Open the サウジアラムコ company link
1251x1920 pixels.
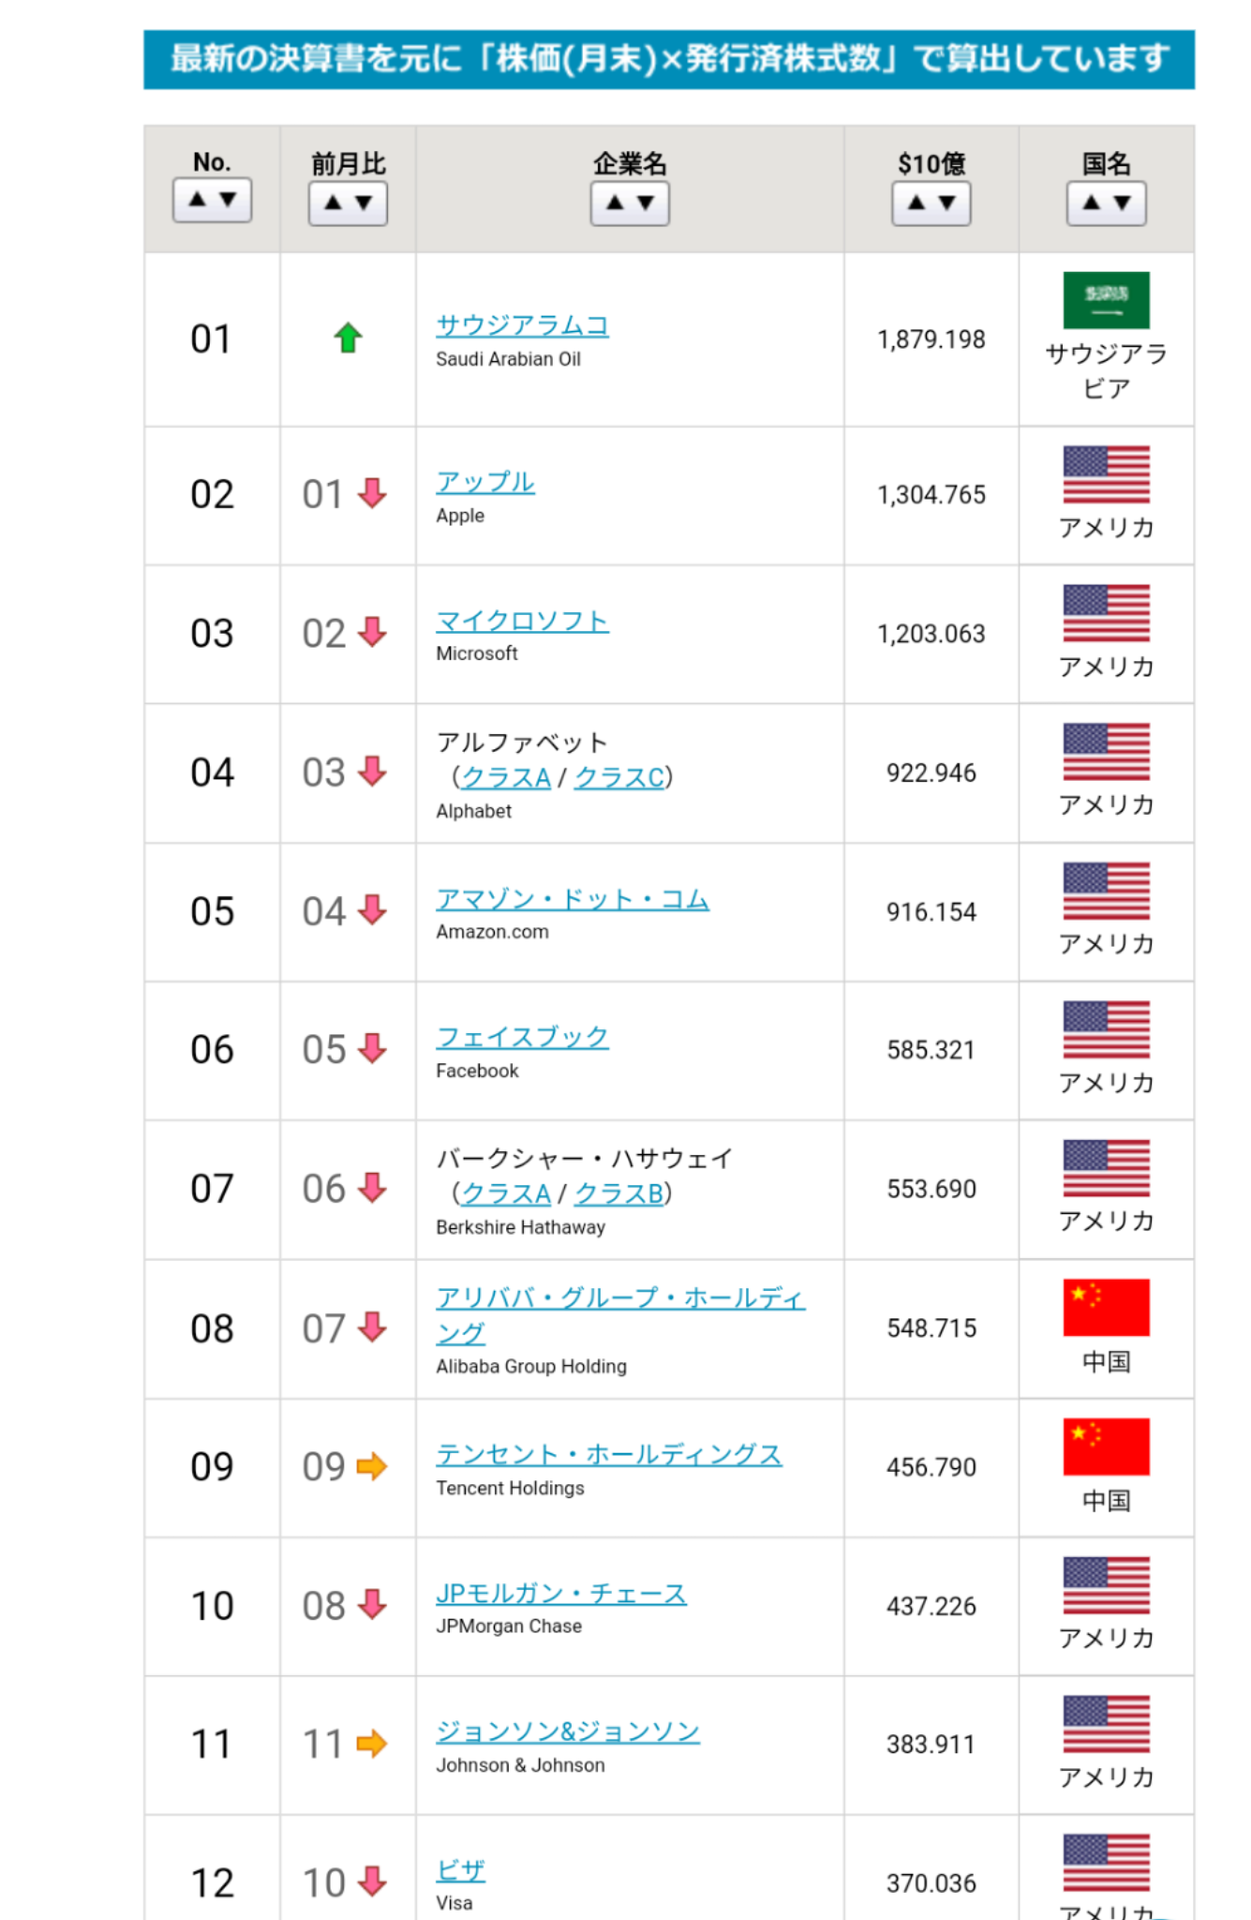point(522,326)
